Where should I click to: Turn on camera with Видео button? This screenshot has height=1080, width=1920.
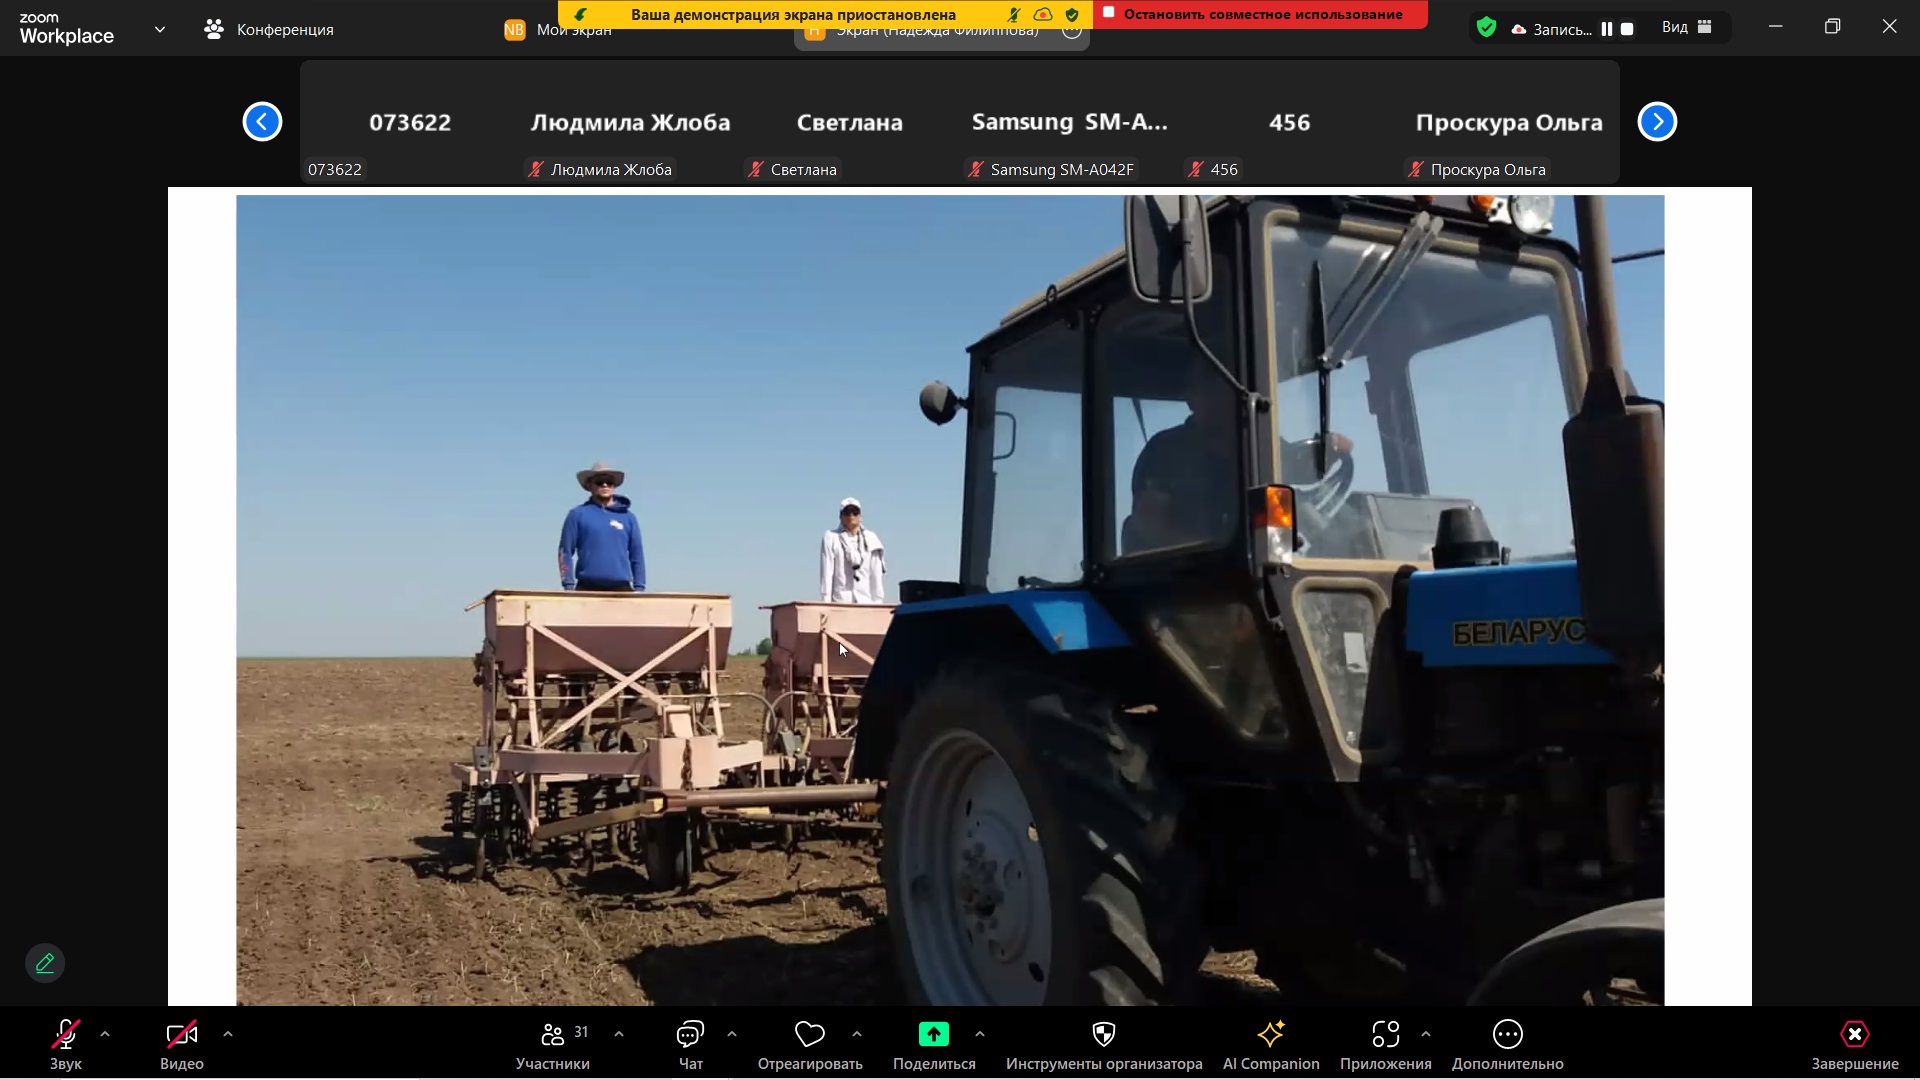pos(181,1034)
